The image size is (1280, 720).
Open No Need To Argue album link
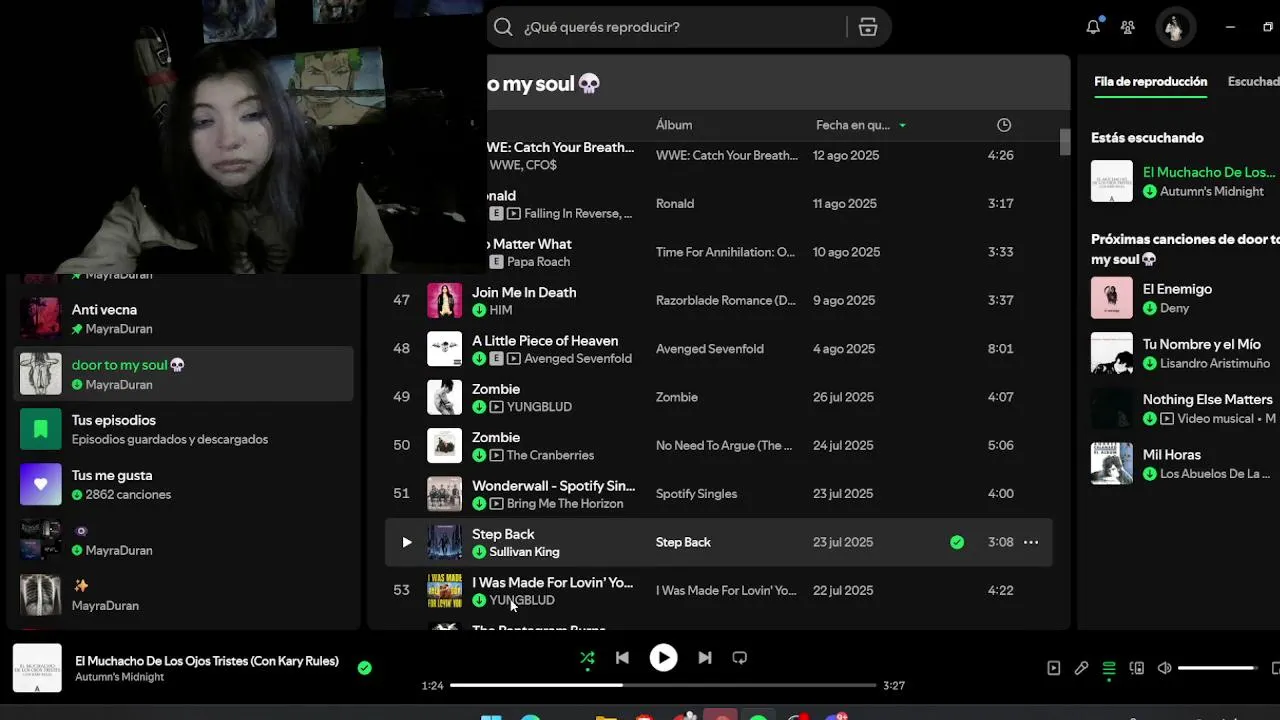724,445
